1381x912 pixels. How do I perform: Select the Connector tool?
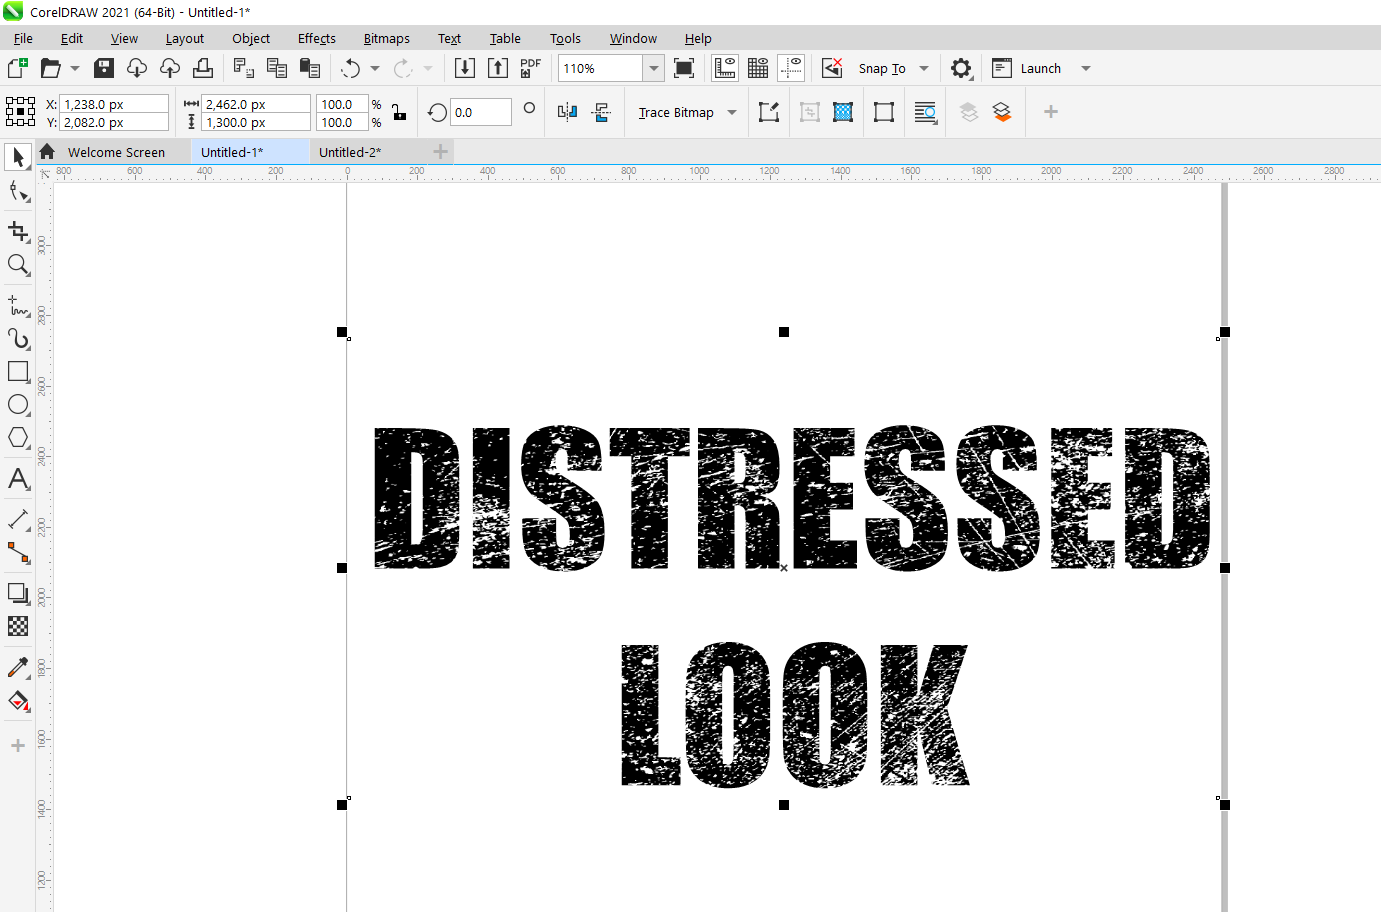18,553
